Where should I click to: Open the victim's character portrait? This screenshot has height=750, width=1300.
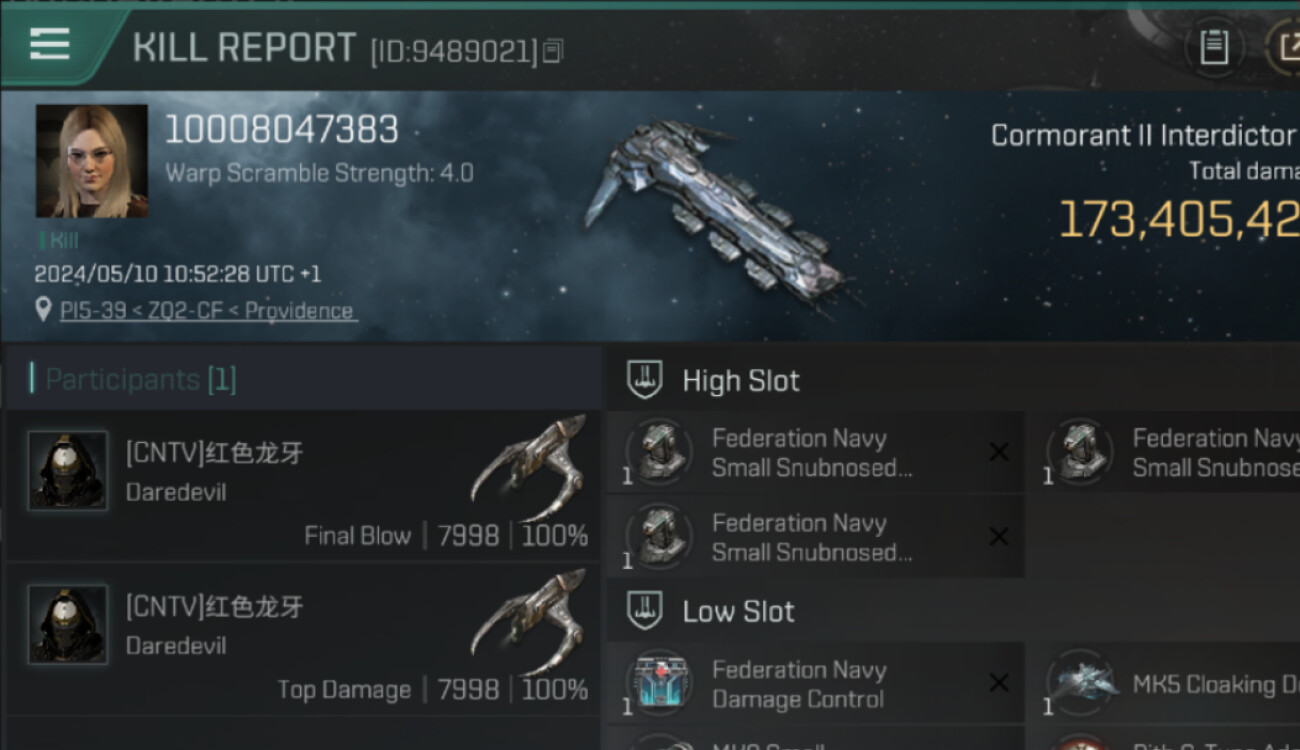[x=92, y=161]
